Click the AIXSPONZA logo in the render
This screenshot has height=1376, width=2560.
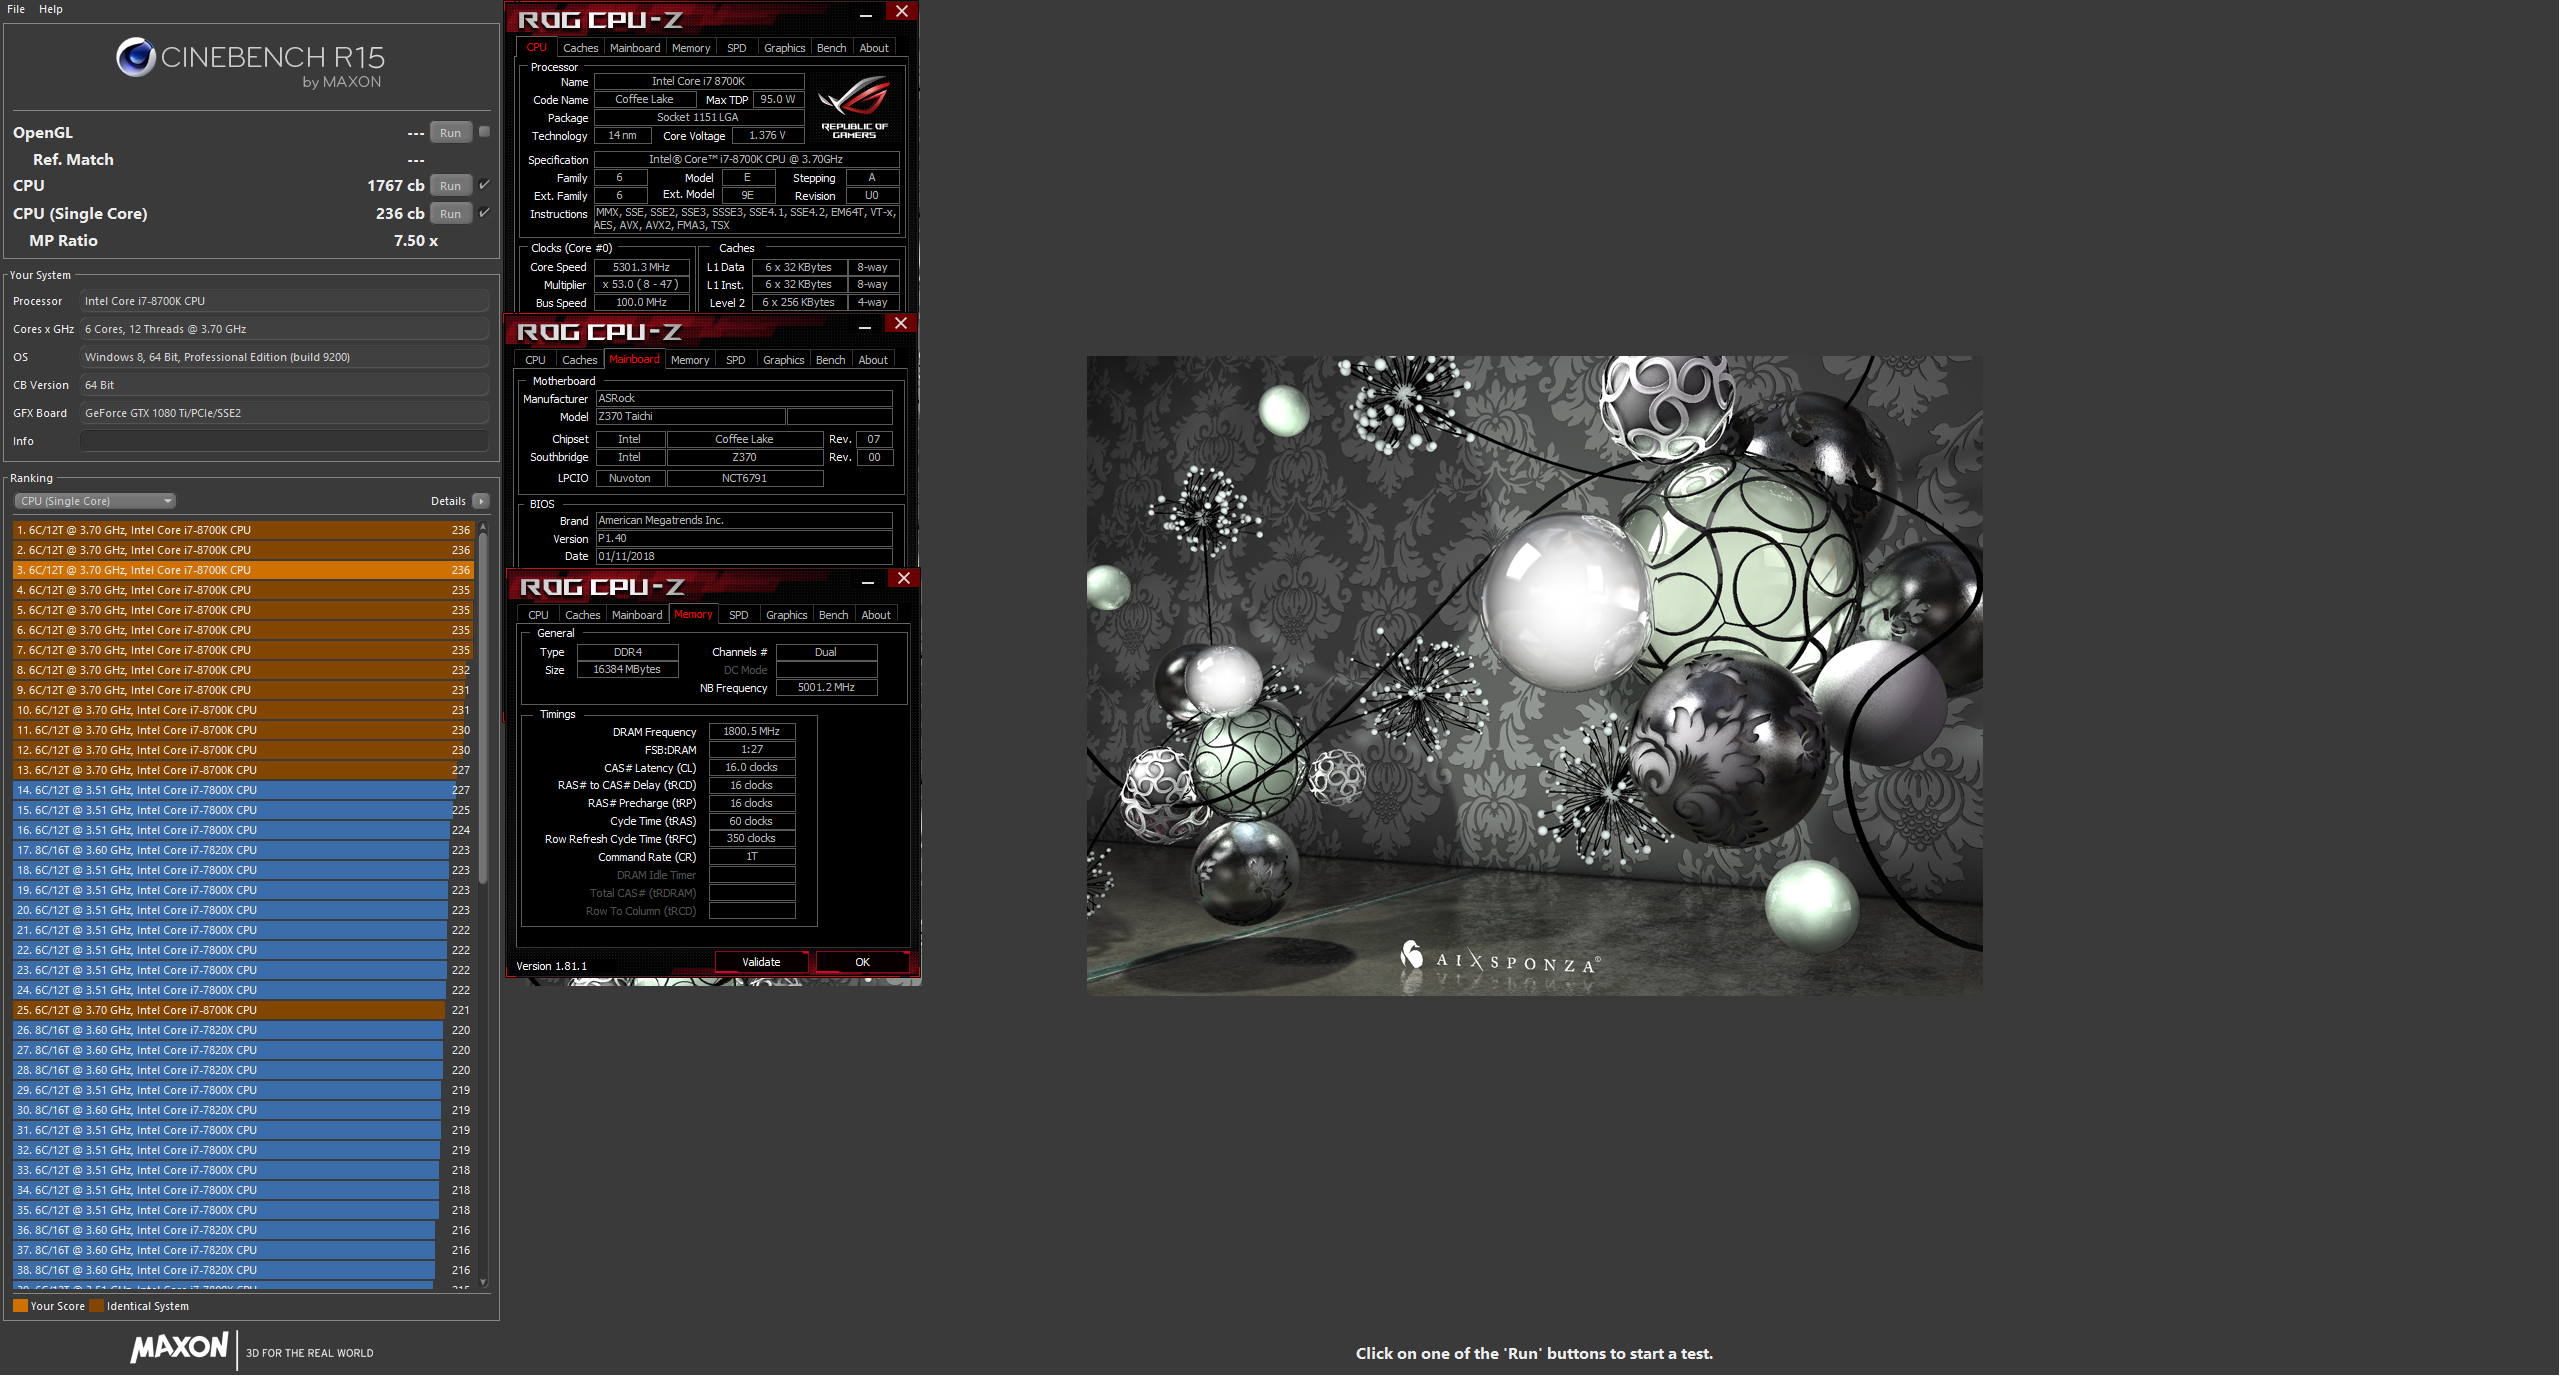[1500, 960]
